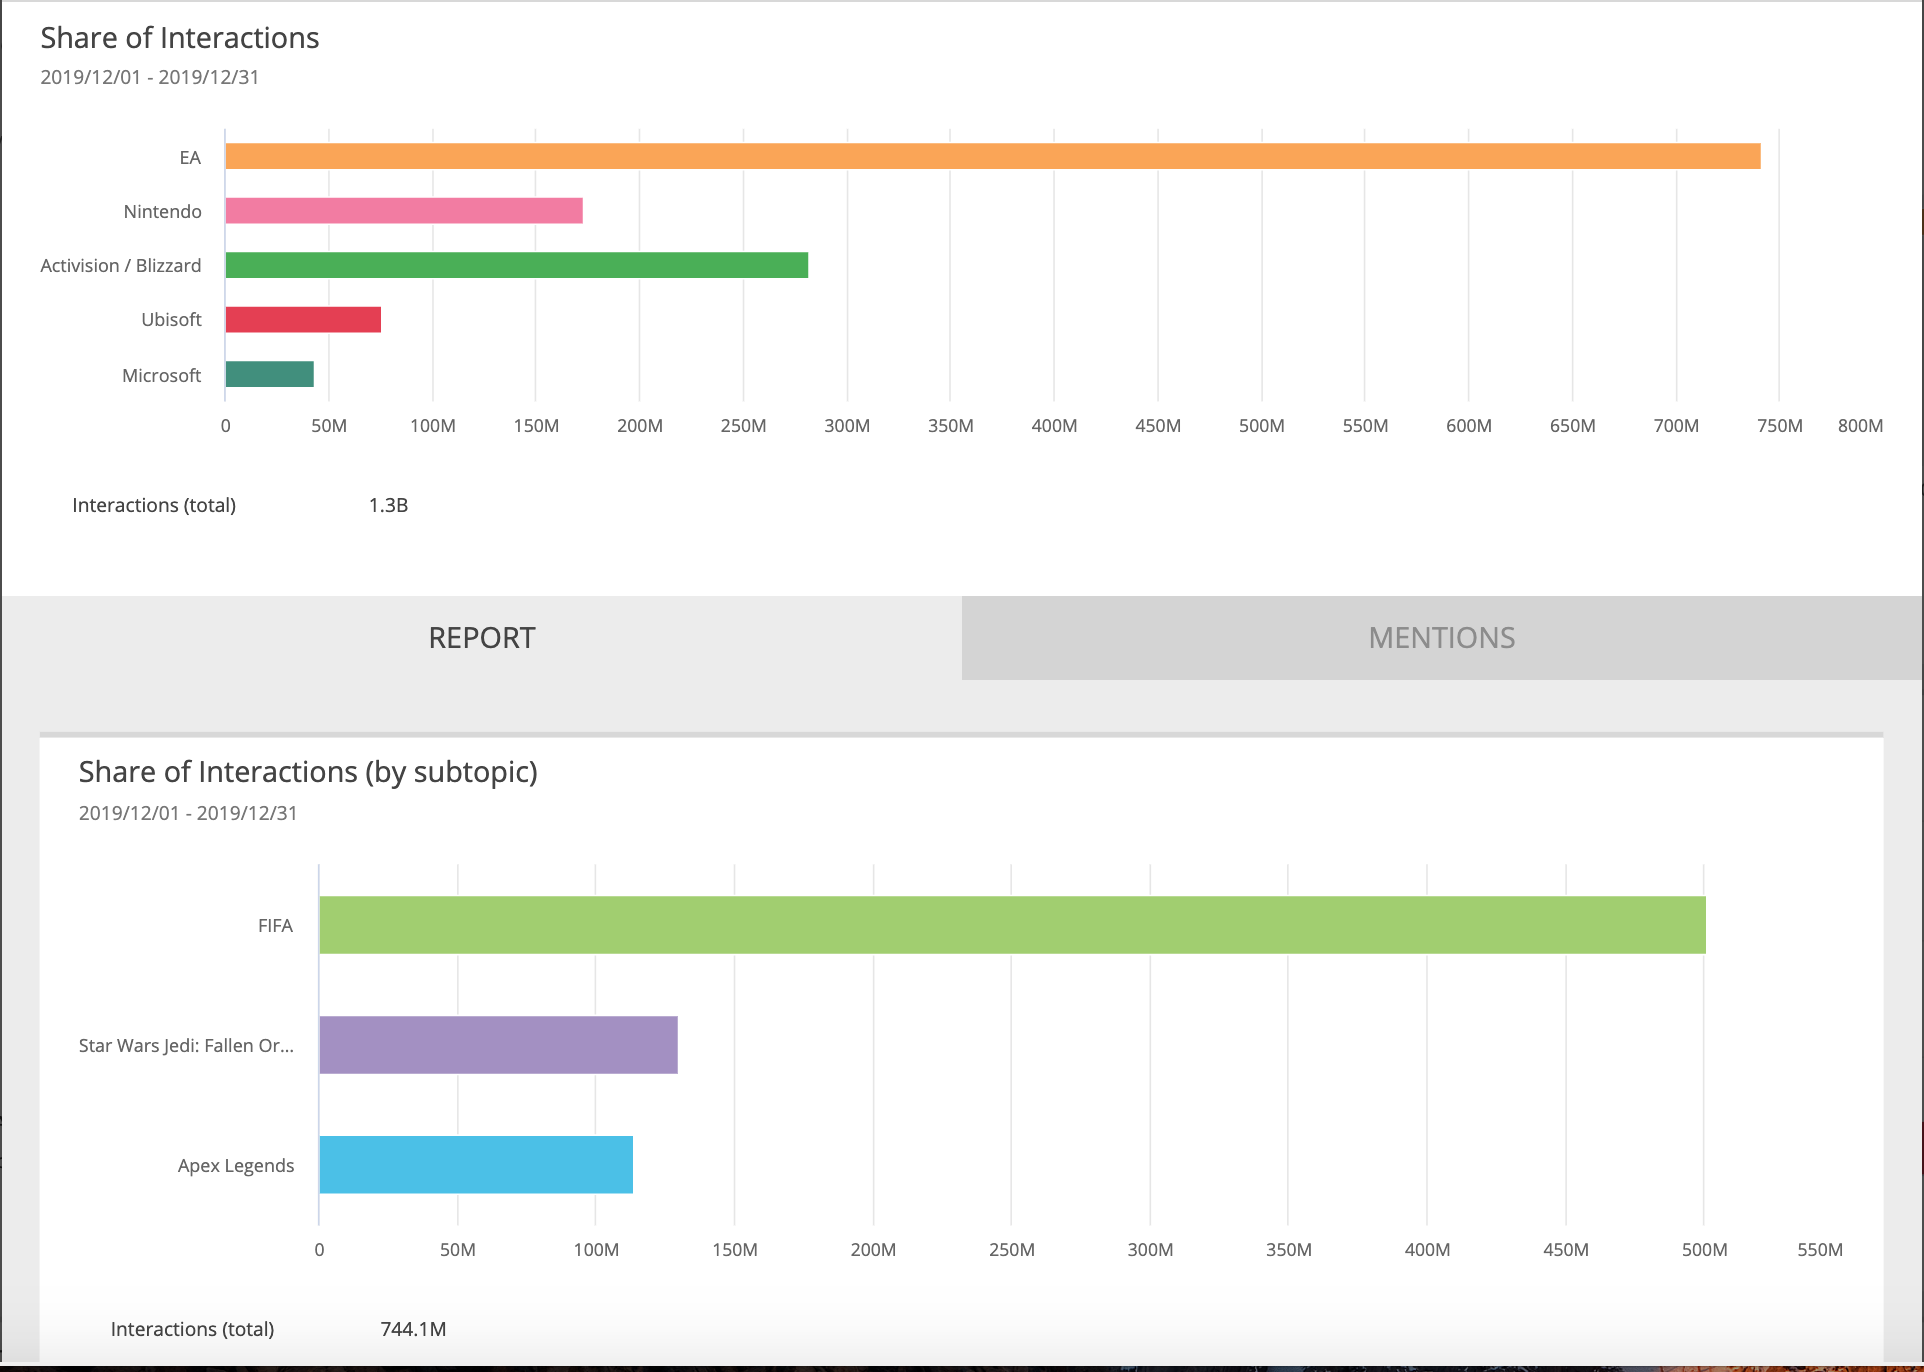Click the FIFA subtopic label

[x=275, y=926]
